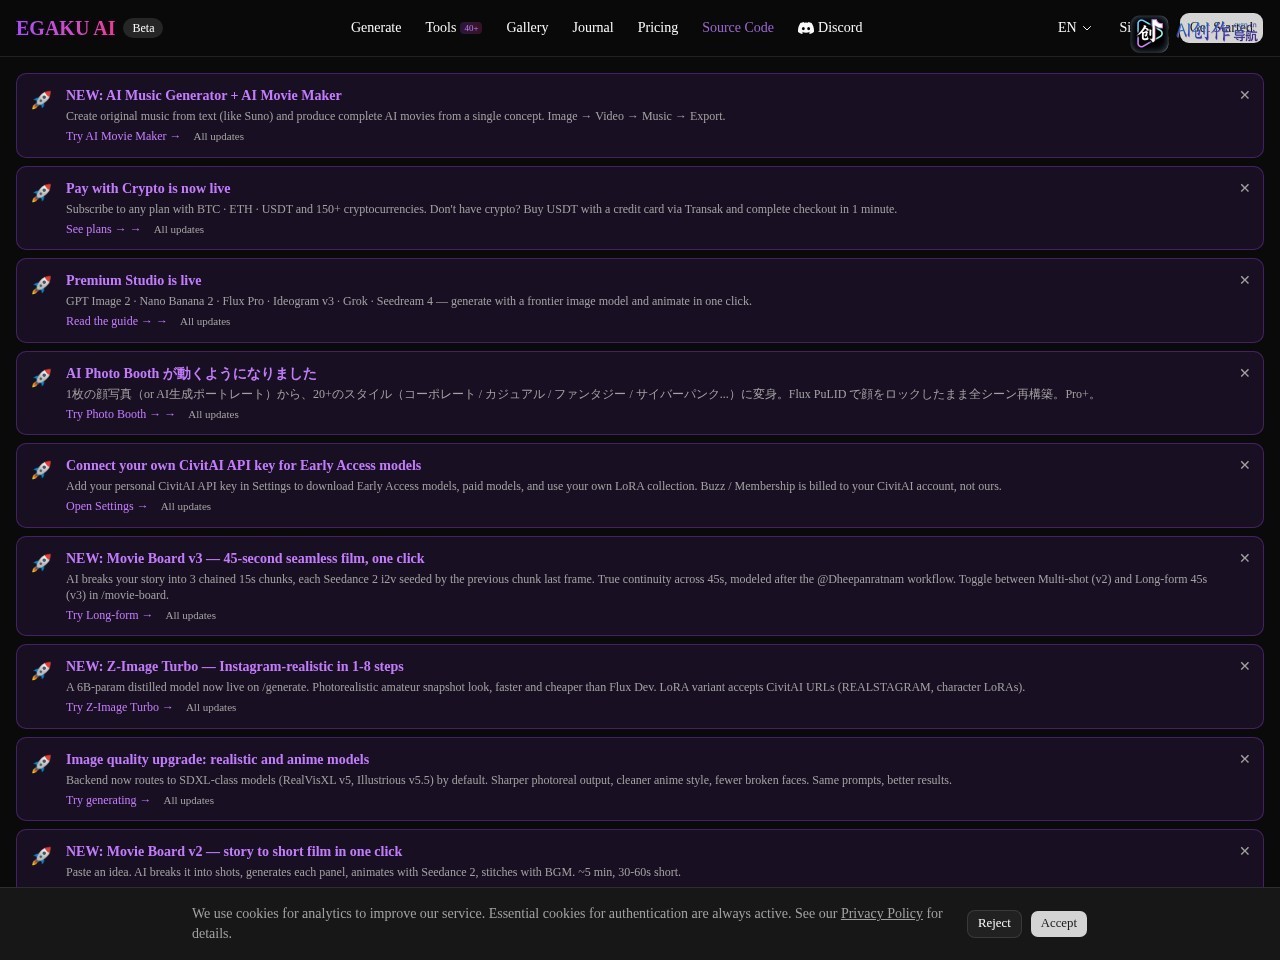The image size is (1280, 960).
Task: Close the AI Photo Booth announcement
Action: point(1245,373)
